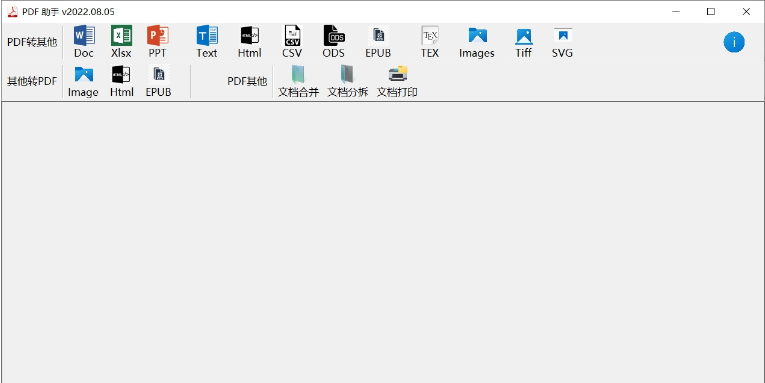Click the PDF 助手 app icon in title bar
The width and height of the screenshot is (765, 383).
13,12
